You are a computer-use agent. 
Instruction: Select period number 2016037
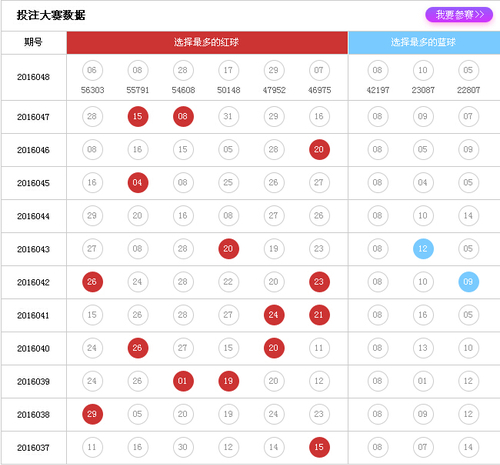tap(33, 448)
